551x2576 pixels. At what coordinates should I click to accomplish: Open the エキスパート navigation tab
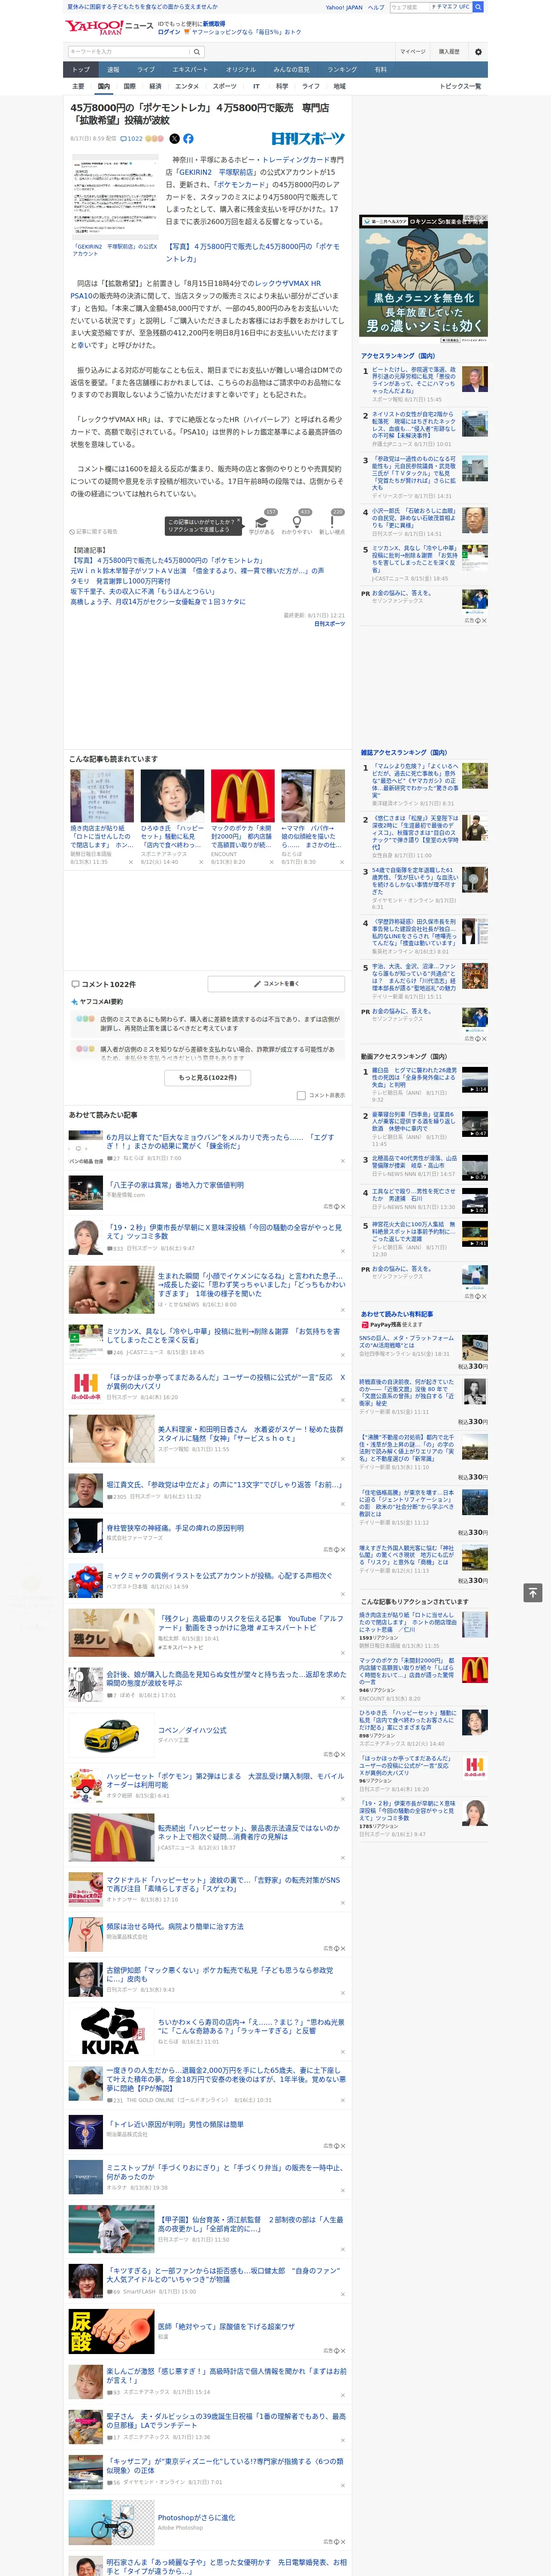pyautogui.click(x=190, y=70)
